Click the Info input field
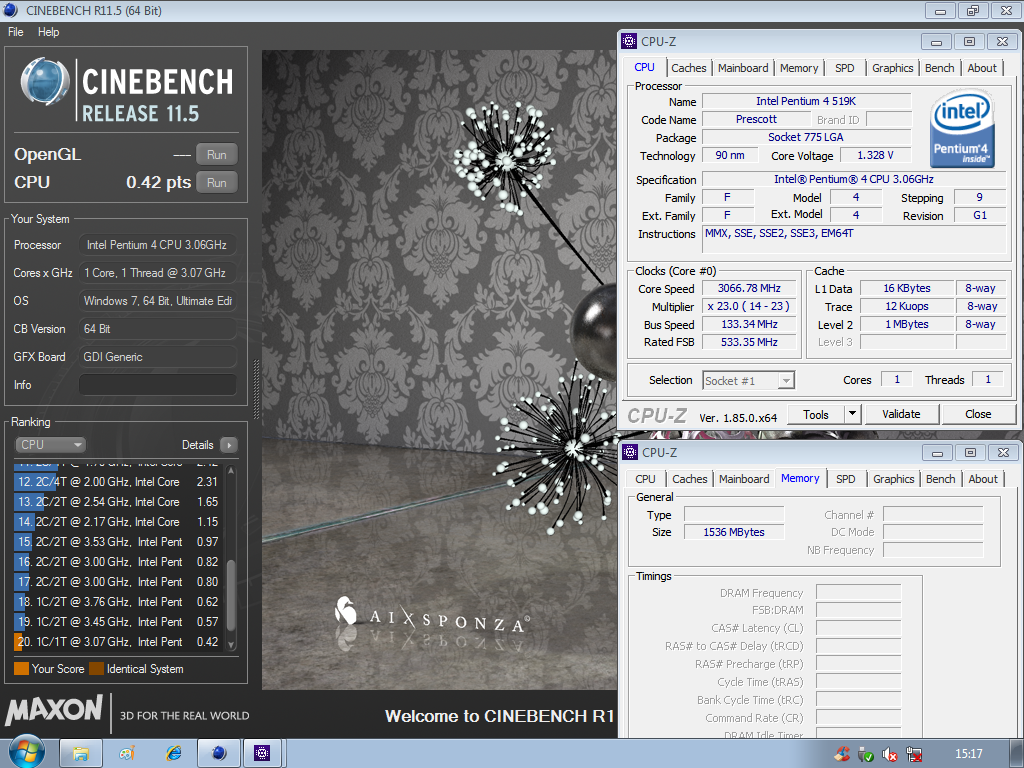Image resolution: width=1024 pixels, height=768 pixels. coord(157,385)
